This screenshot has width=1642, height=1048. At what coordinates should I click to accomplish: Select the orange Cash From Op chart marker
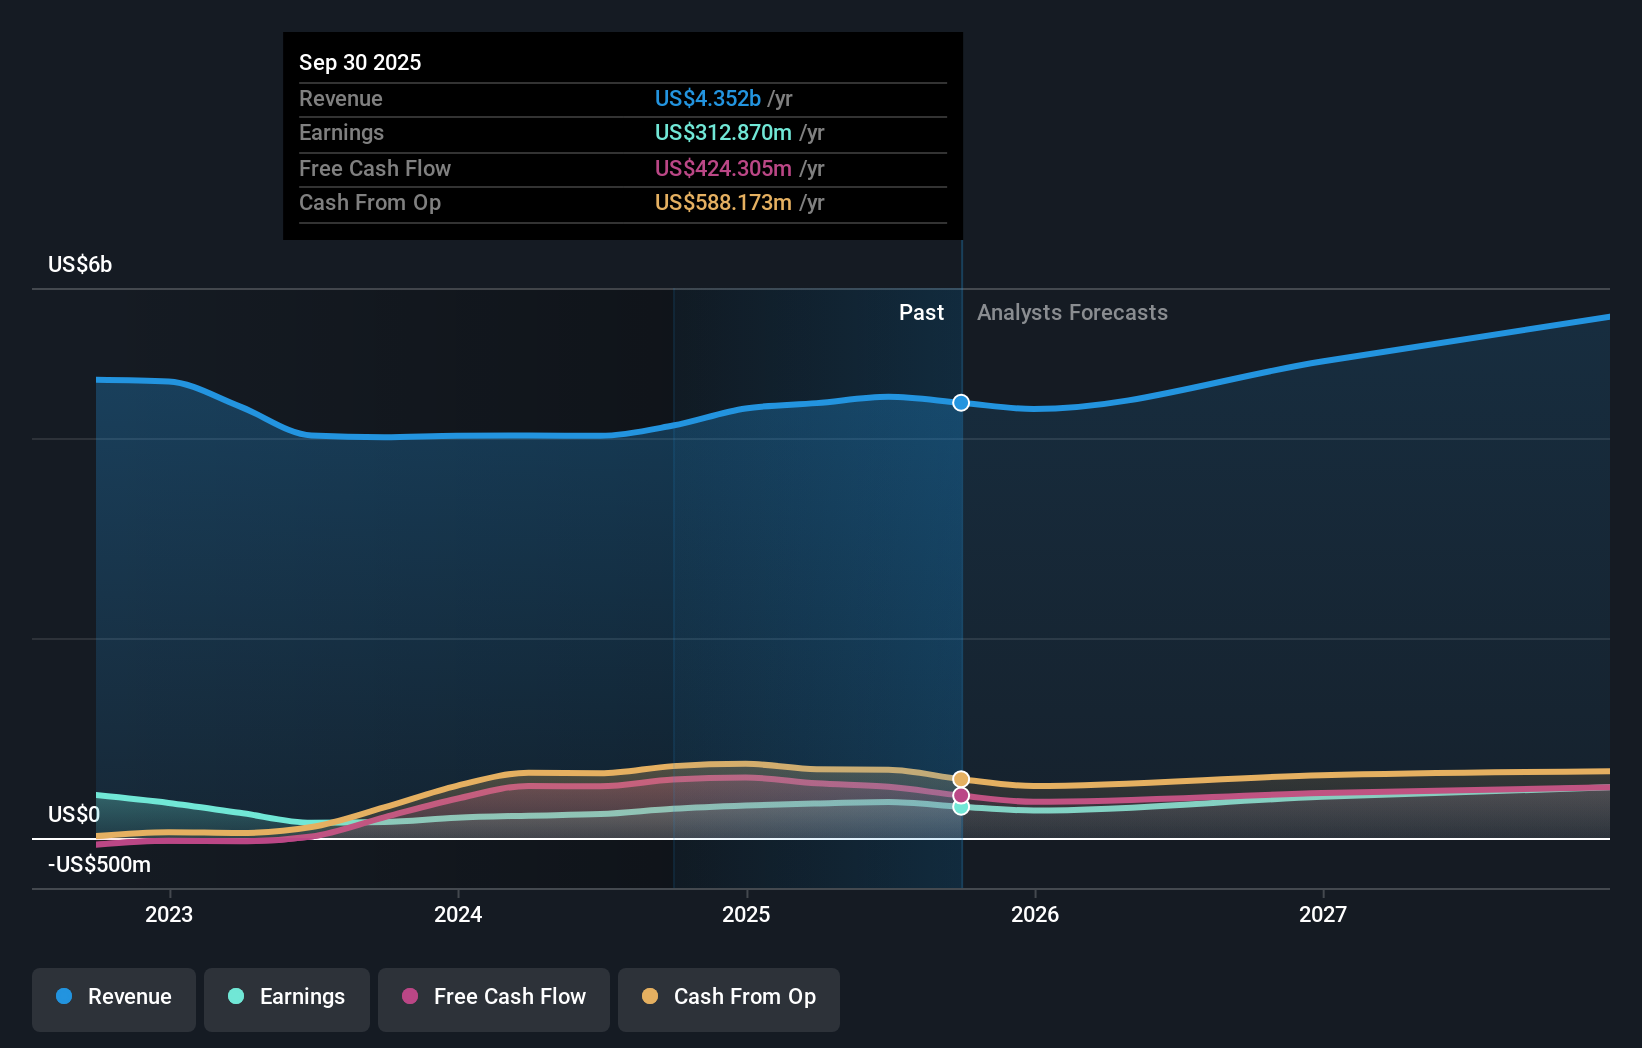point(961,778)
